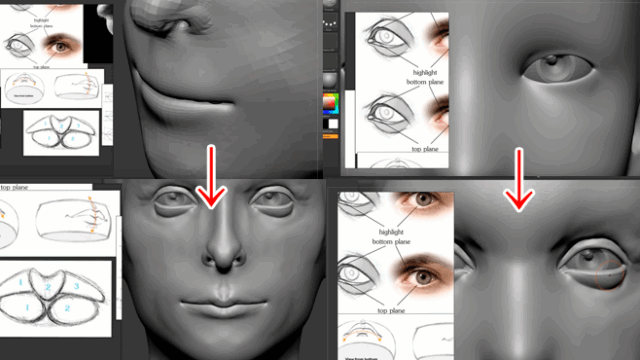Image resolution: width=640 pixels, height=360 pixels.
Task: Select the numbered lip-forms sketch in bottom-left
Action: tap(56, 298)
